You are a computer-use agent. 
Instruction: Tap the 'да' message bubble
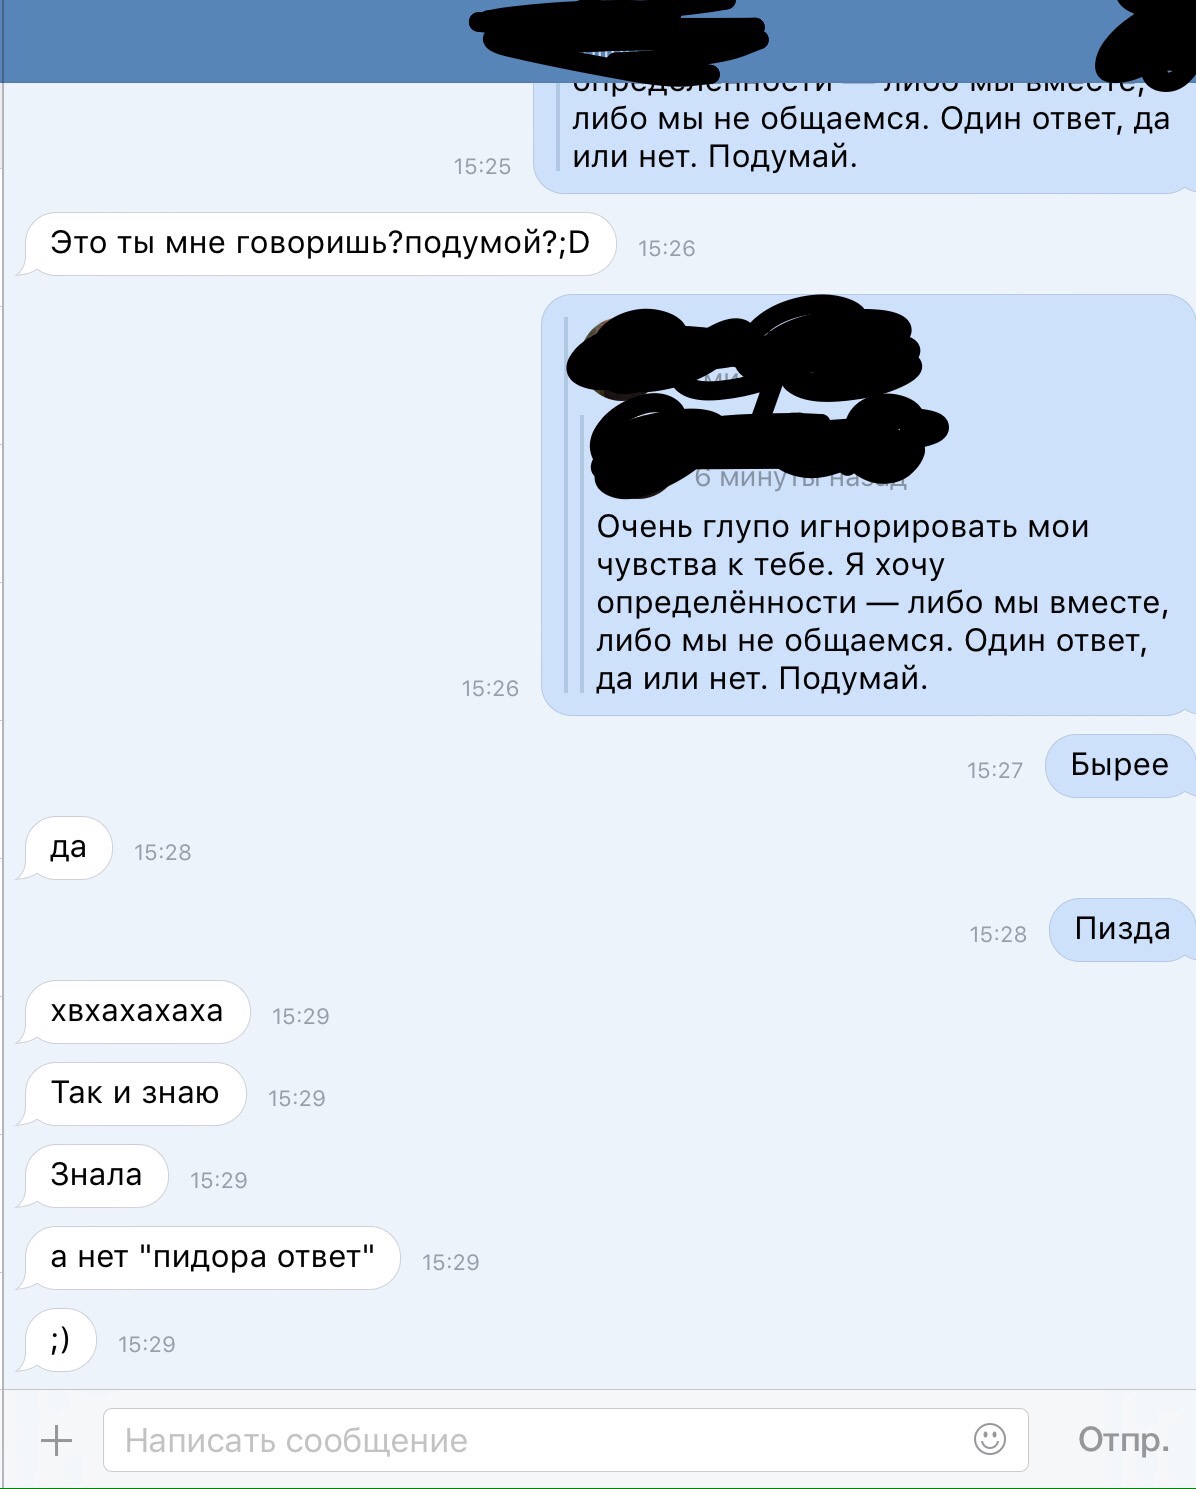click(66, 848)
